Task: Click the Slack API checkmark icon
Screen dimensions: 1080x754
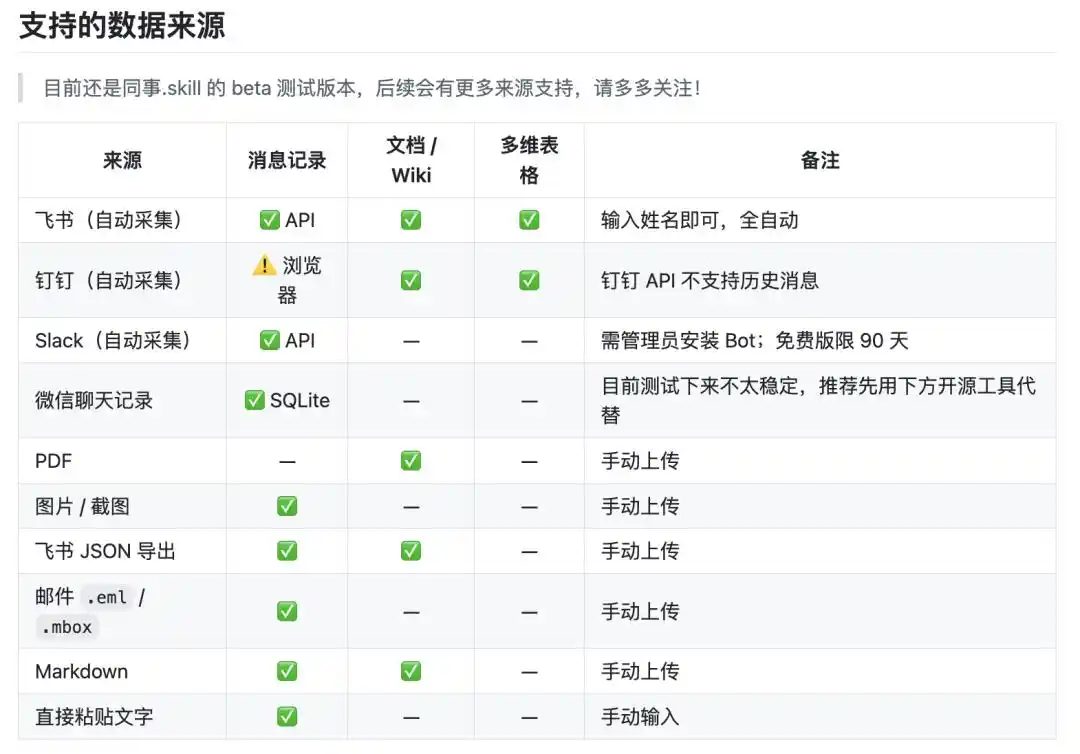Action: coord(269,340)
